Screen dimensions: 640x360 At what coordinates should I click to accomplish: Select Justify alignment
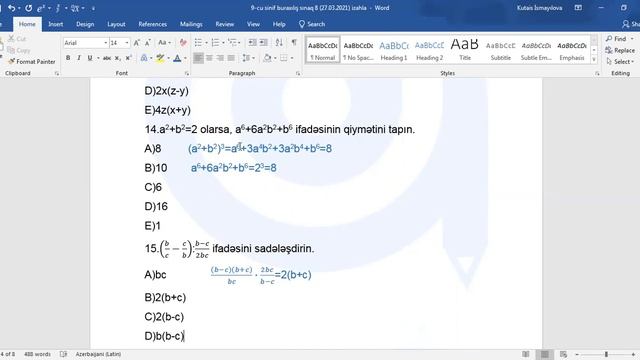pos(231,58)
